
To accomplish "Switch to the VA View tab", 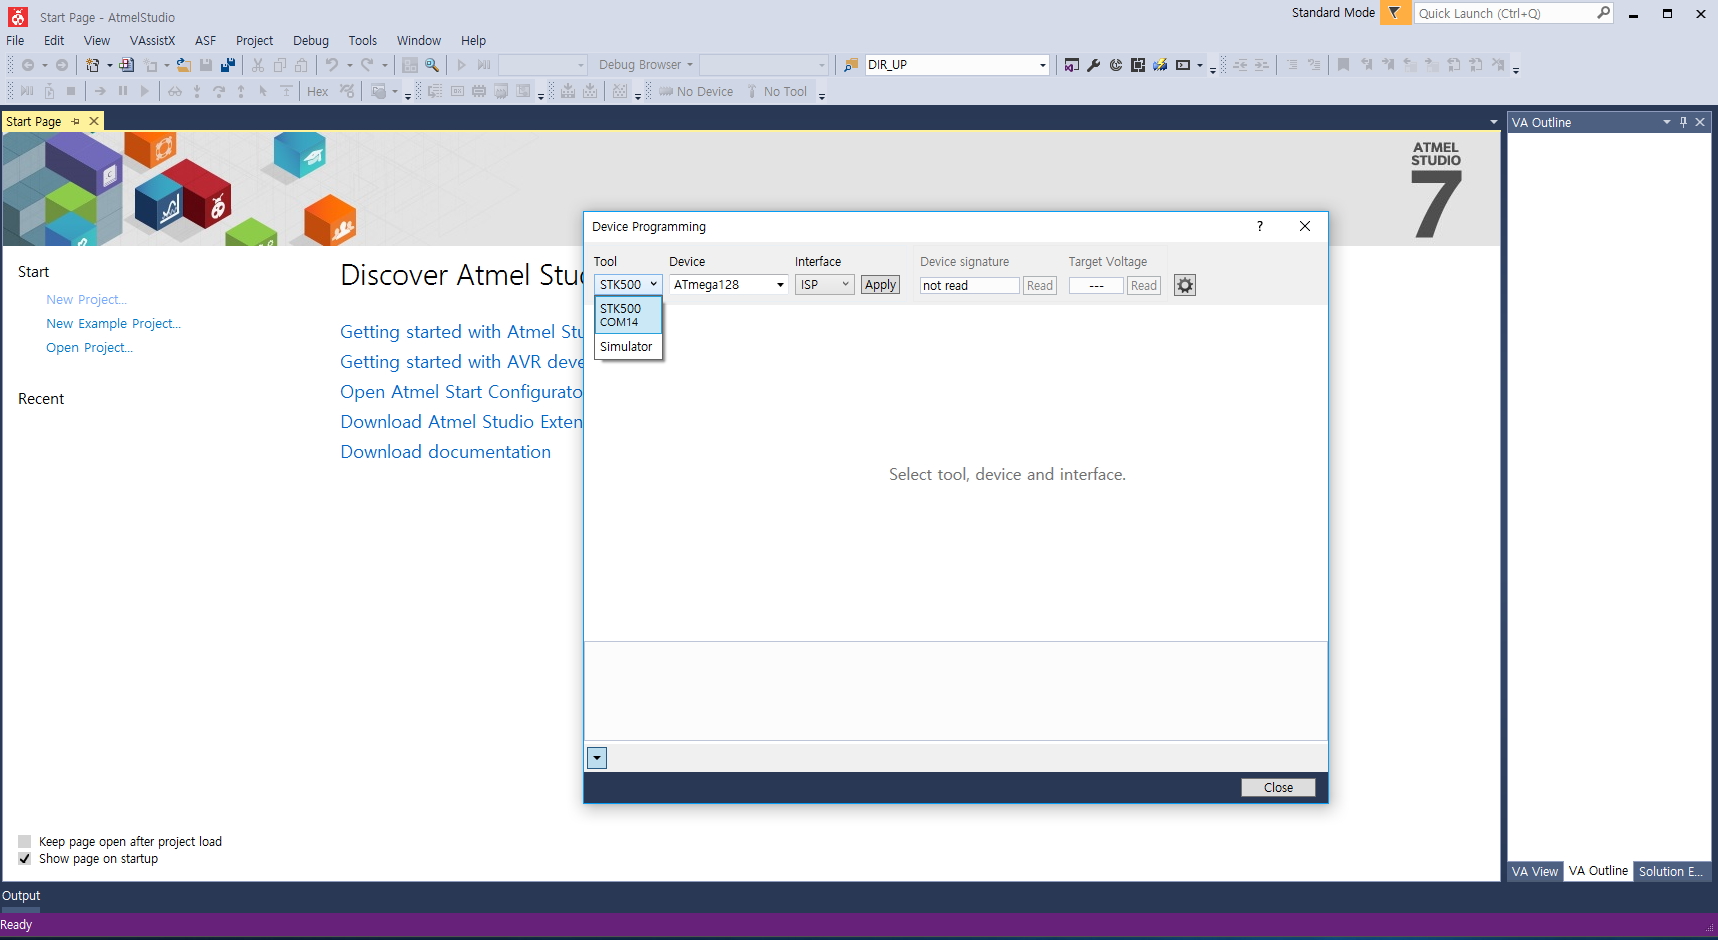I will click(x=1535, y=872).
